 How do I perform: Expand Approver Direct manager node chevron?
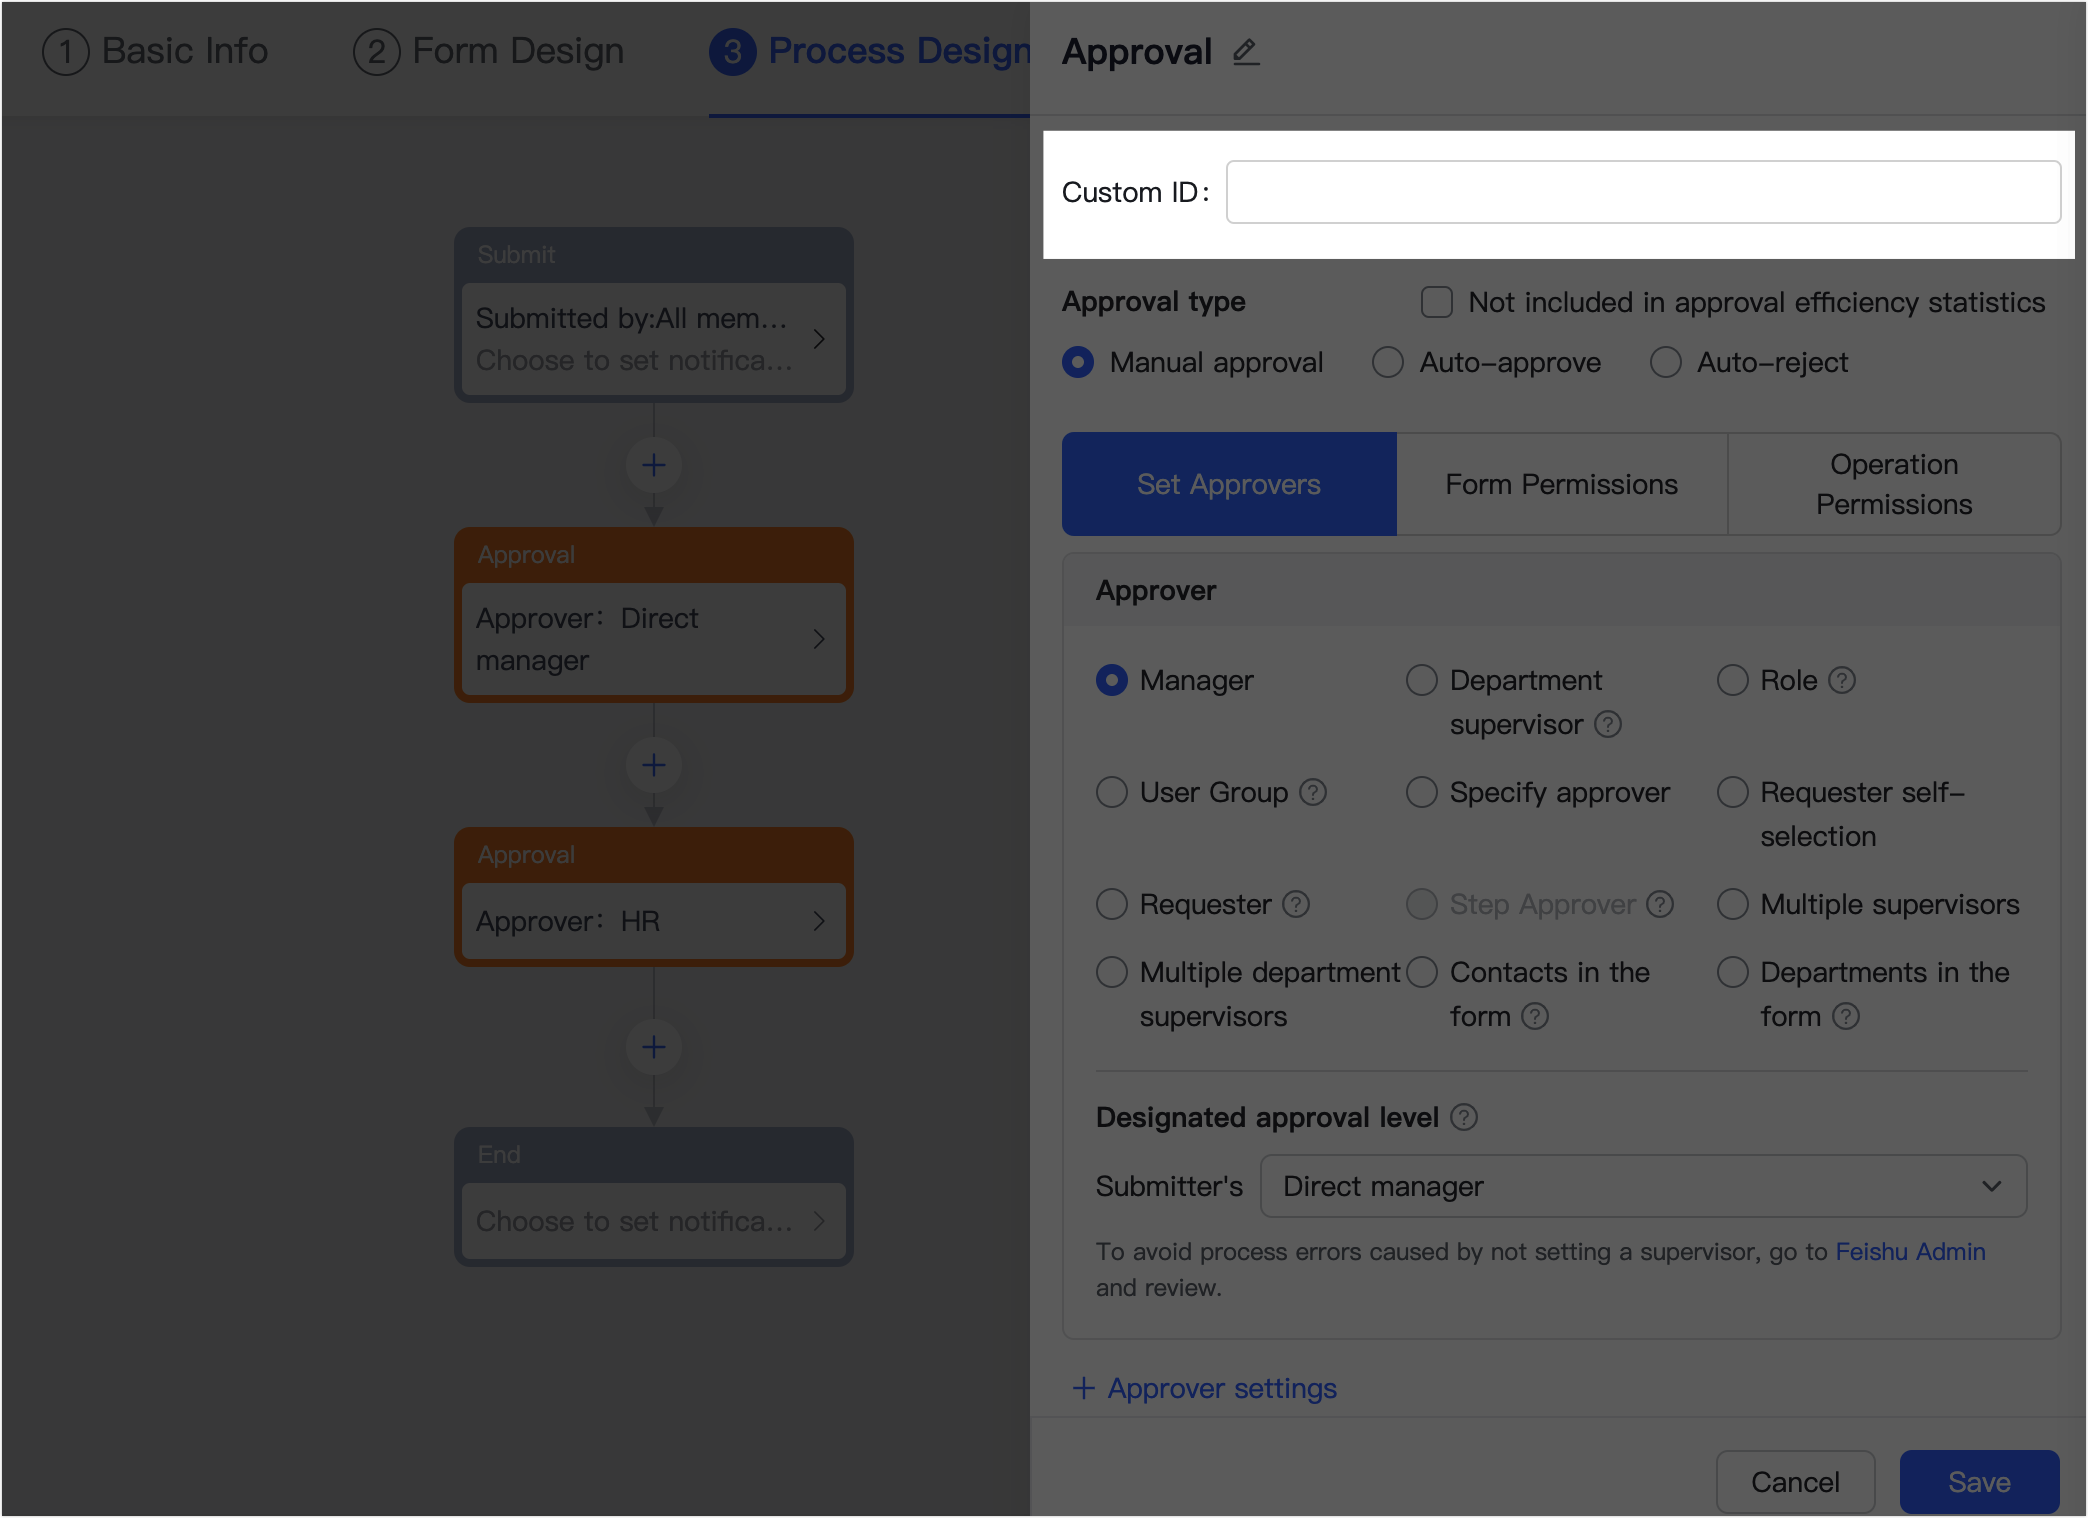tap(819, 639)
